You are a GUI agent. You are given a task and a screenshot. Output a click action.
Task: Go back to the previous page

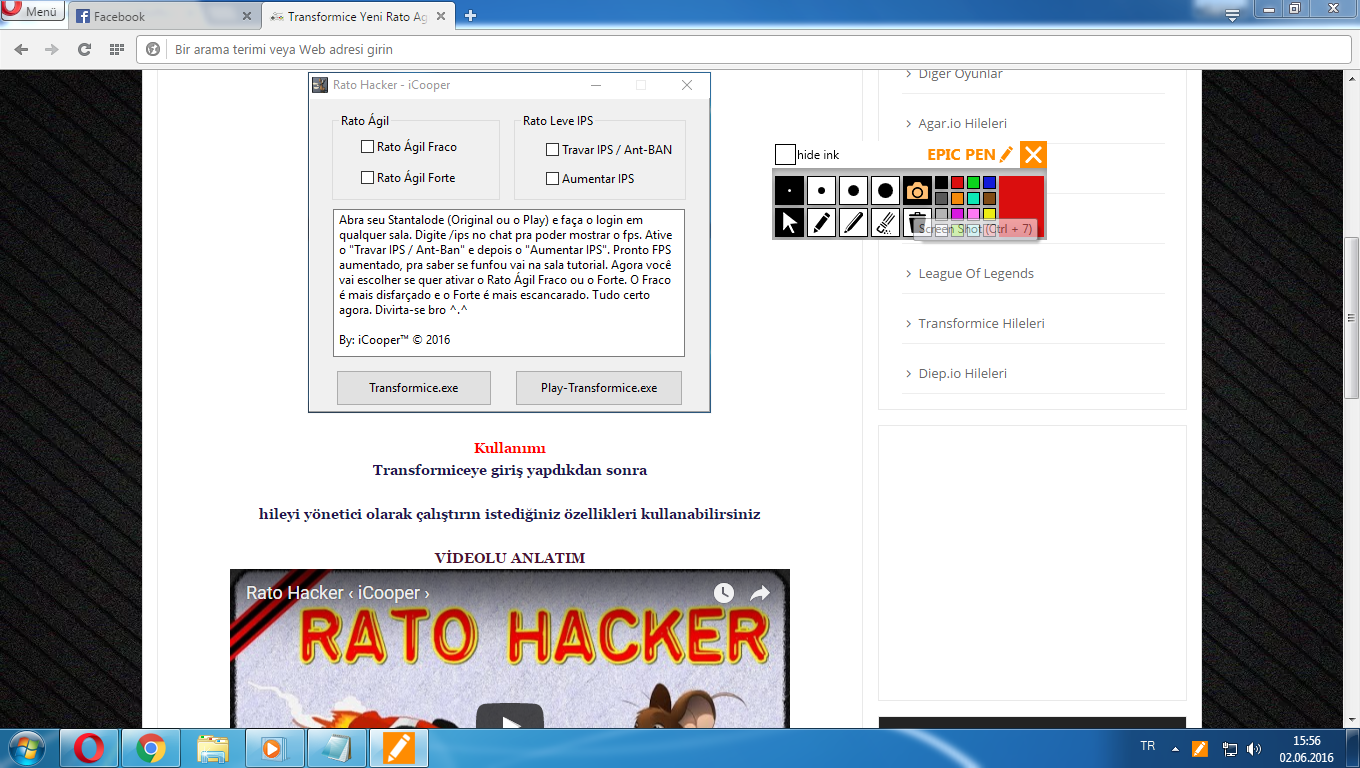pyautogui.click(x=21, y=49)
